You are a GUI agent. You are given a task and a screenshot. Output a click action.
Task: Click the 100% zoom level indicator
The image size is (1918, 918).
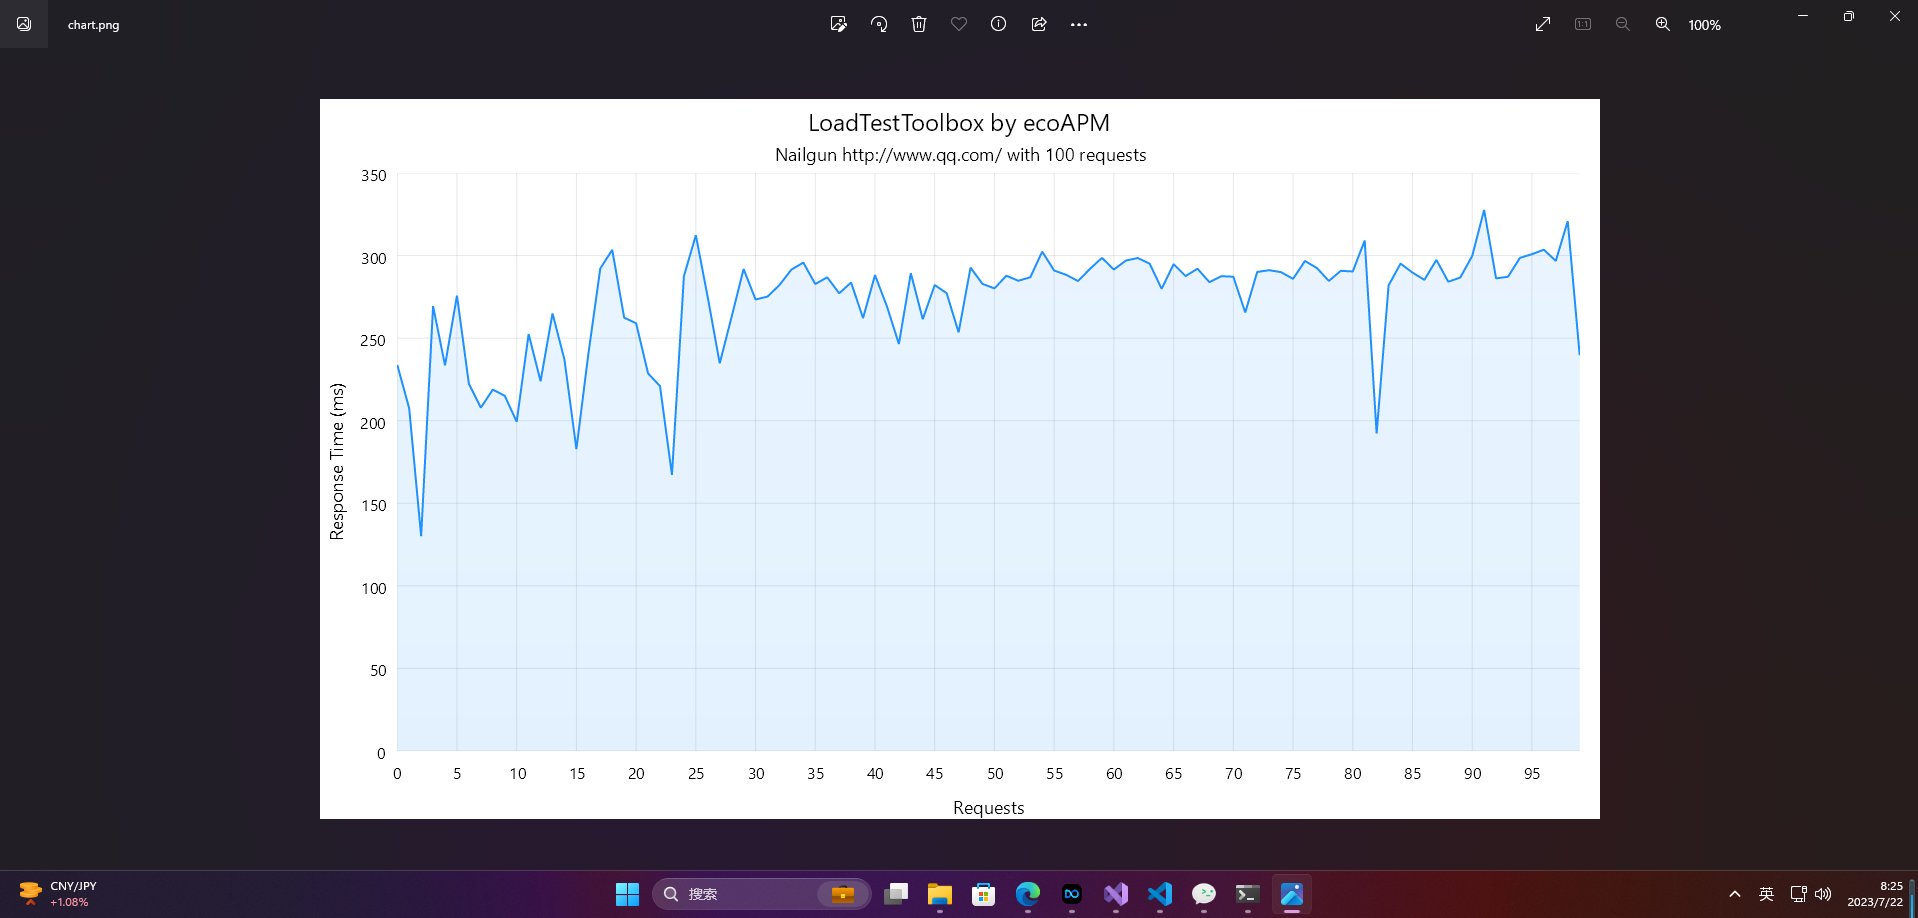(x=1705, y=25)
